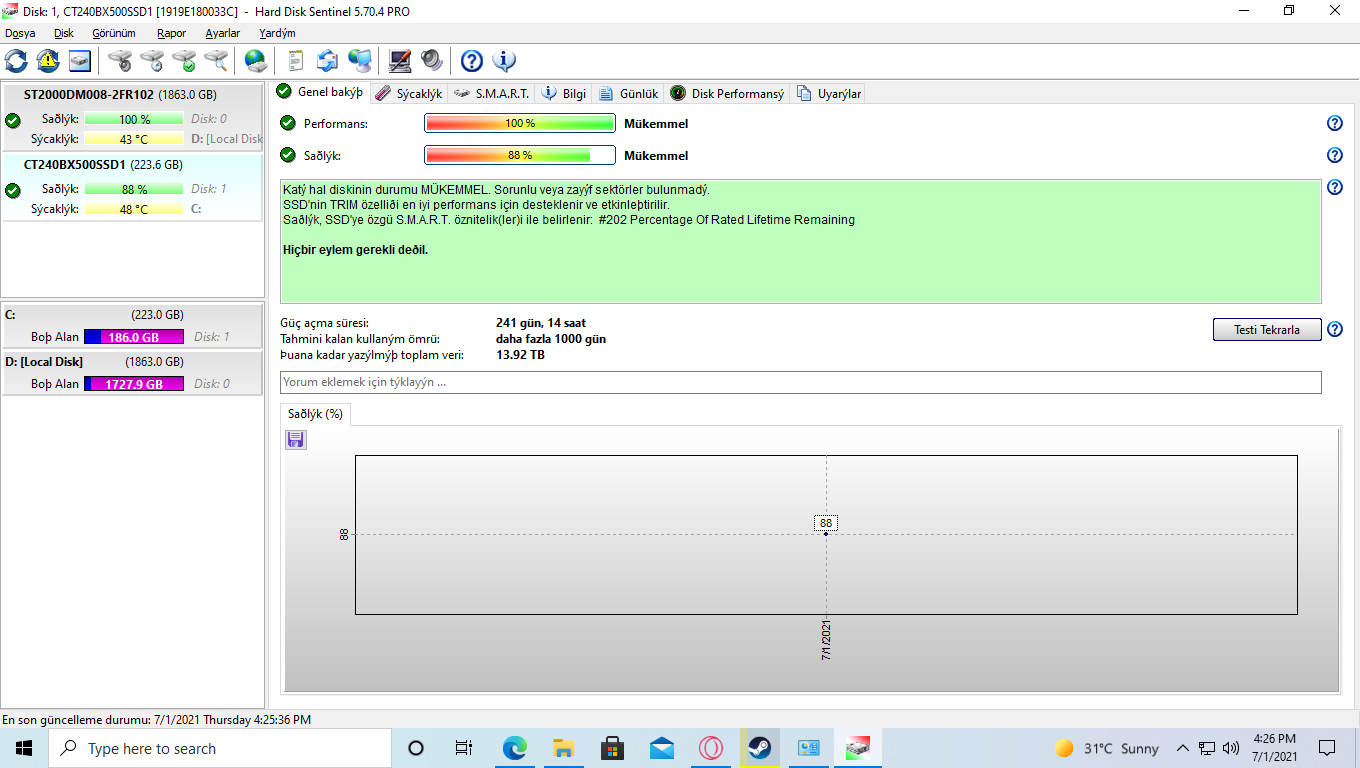Click the help icon next to Saðlýk bar
The height and width of the screenshot is (768, 1360).
(x=1334, y=155)
